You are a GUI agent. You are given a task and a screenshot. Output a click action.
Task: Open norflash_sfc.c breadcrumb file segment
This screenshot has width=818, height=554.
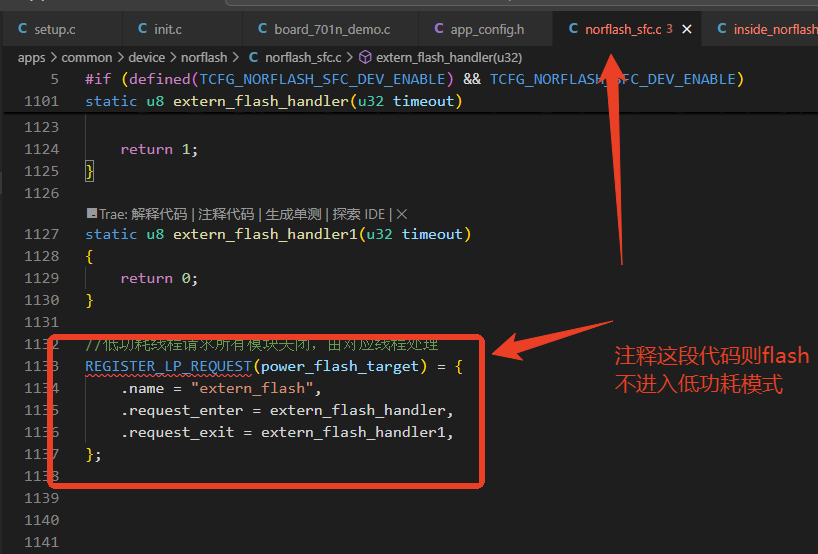tap(303, 57)
